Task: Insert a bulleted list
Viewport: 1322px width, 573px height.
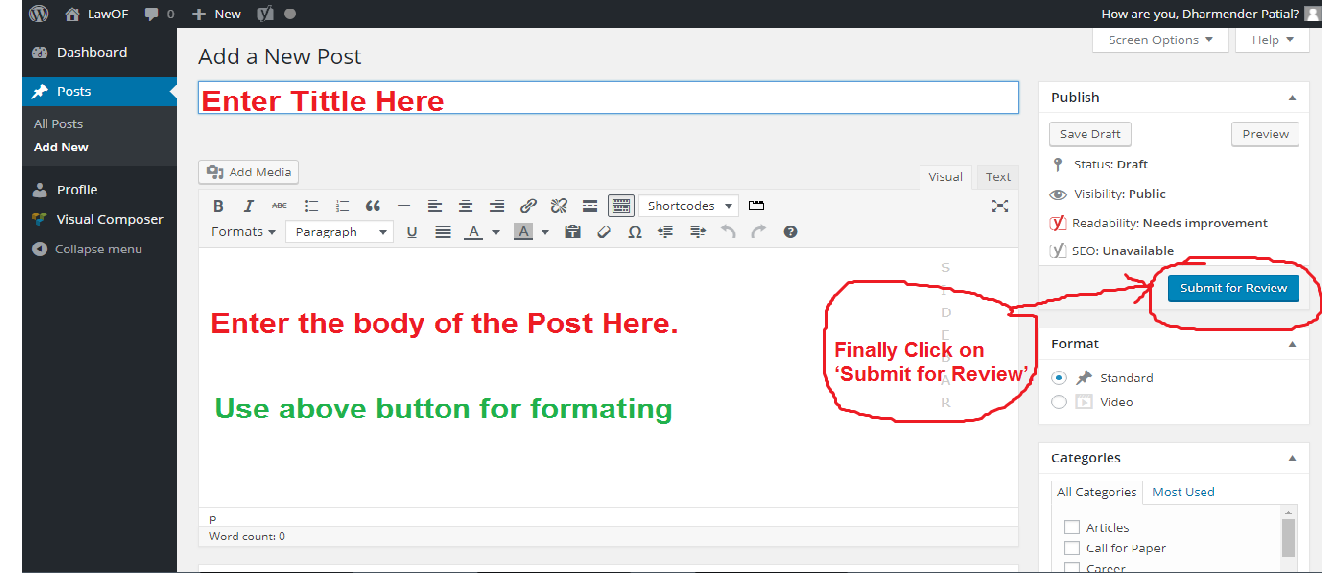Action: point(311,206)
